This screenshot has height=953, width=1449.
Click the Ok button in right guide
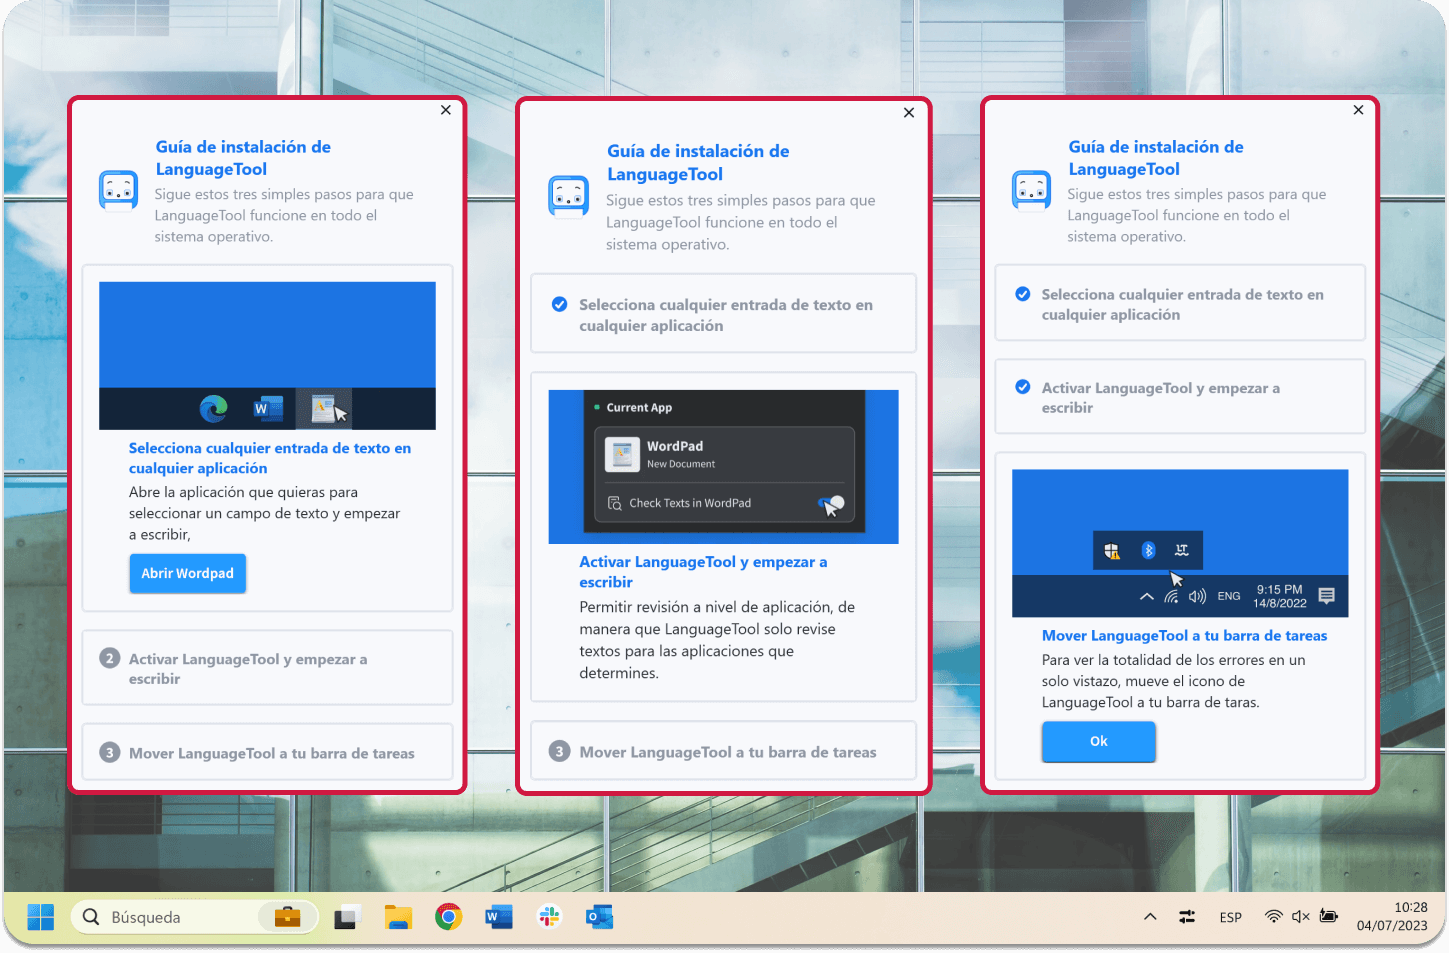(x=1098, y=742)
